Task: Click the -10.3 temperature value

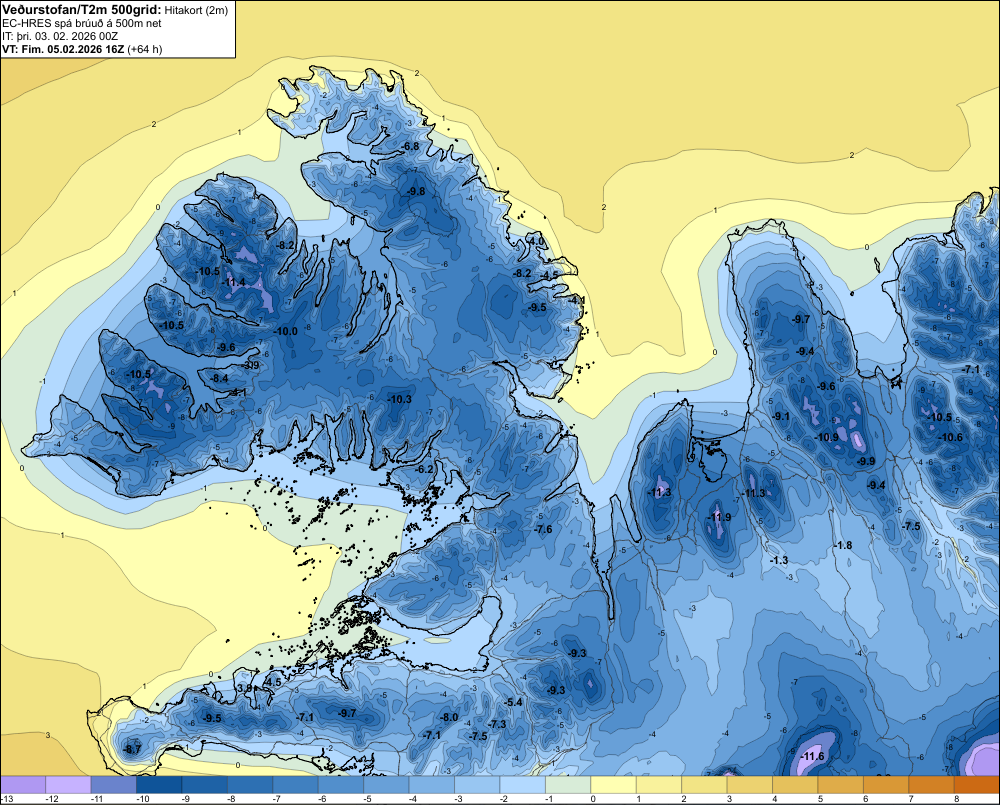Action: coord(400,399)
